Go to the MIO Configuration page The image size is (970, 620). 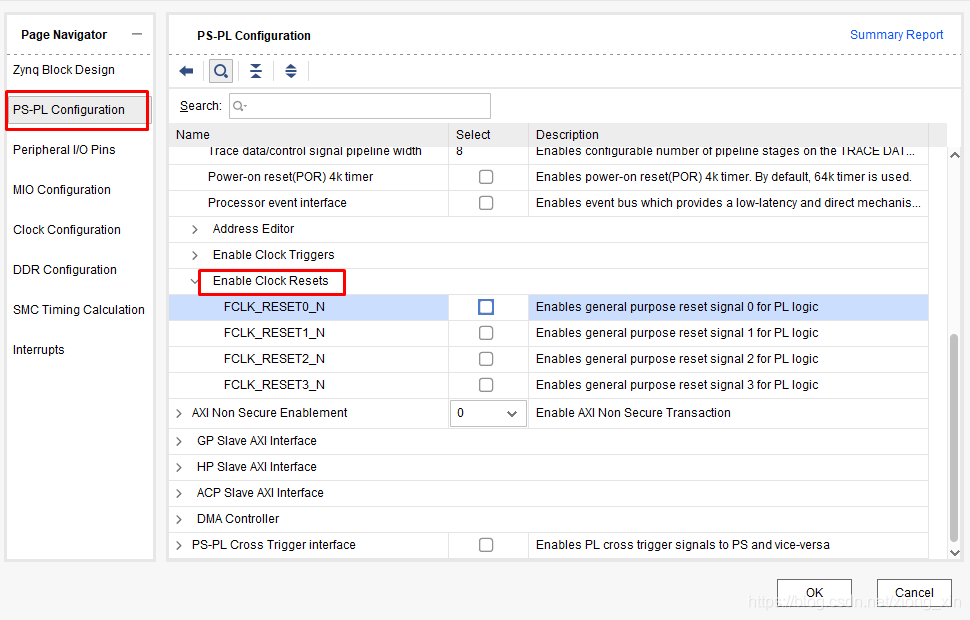click(62, 190)
